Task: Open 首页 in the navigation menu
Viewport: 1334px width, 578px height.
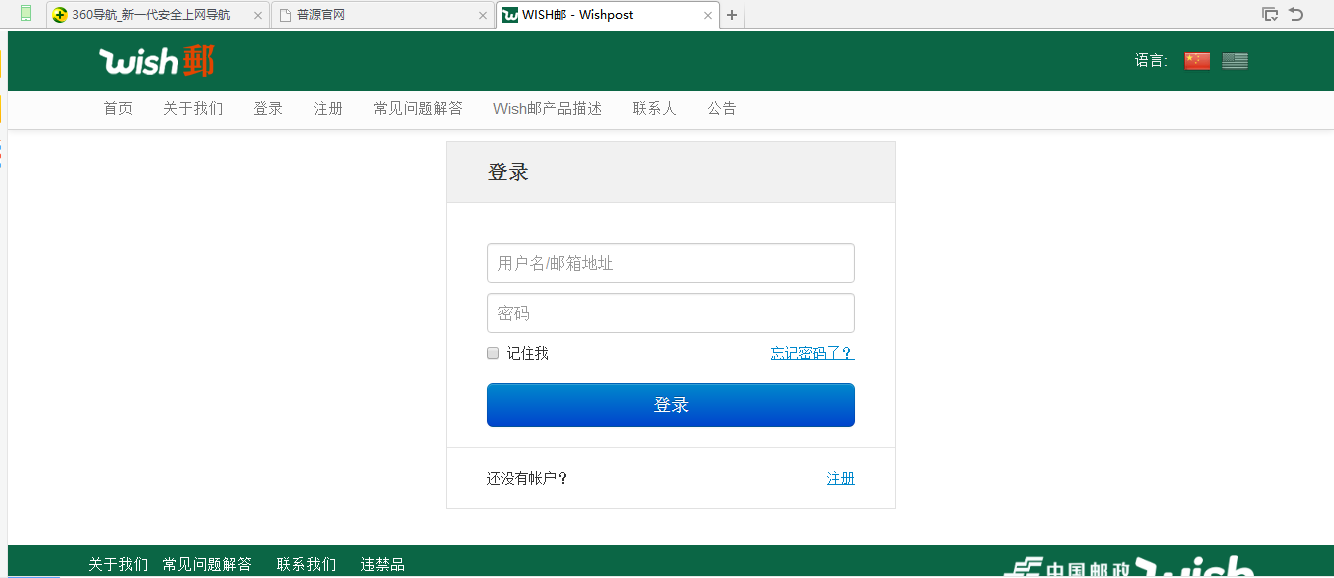Action: (x=118, y=109)
